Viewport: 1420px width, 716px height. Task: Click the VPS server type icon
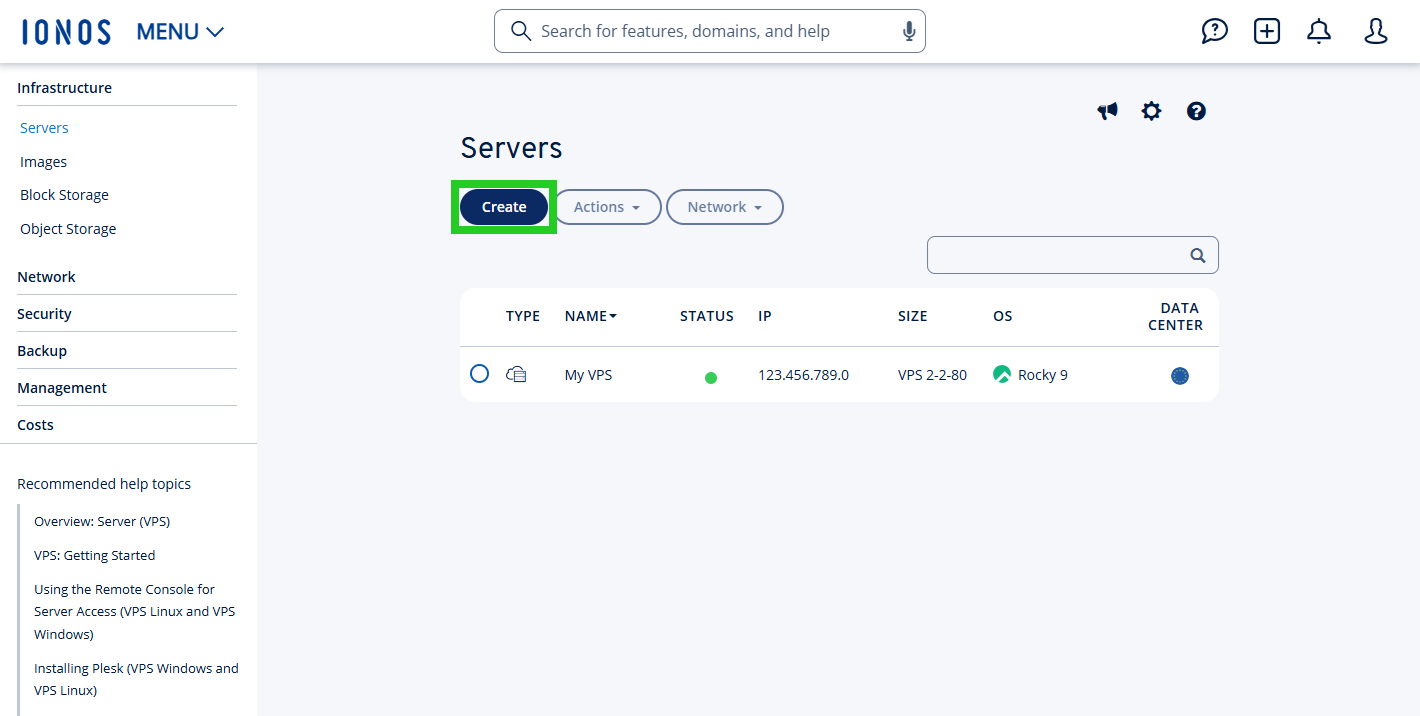pos(516,375)
